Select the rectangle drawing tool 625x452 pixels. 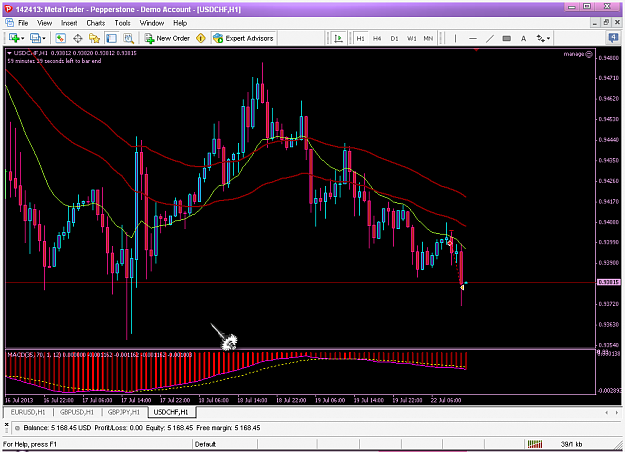(x=507, y=38)
